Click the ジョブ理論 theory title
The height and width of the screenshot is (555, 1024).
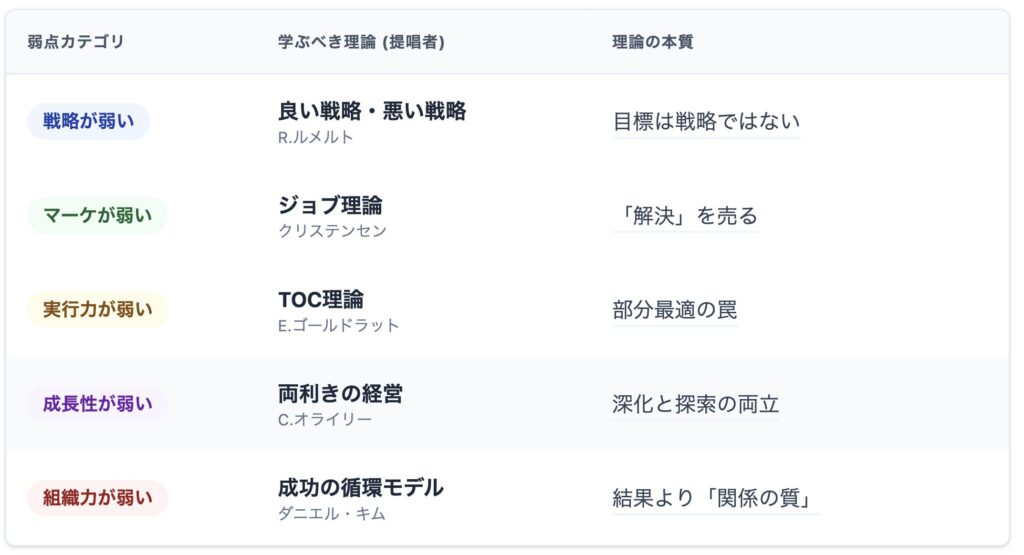tap(330, 205)
